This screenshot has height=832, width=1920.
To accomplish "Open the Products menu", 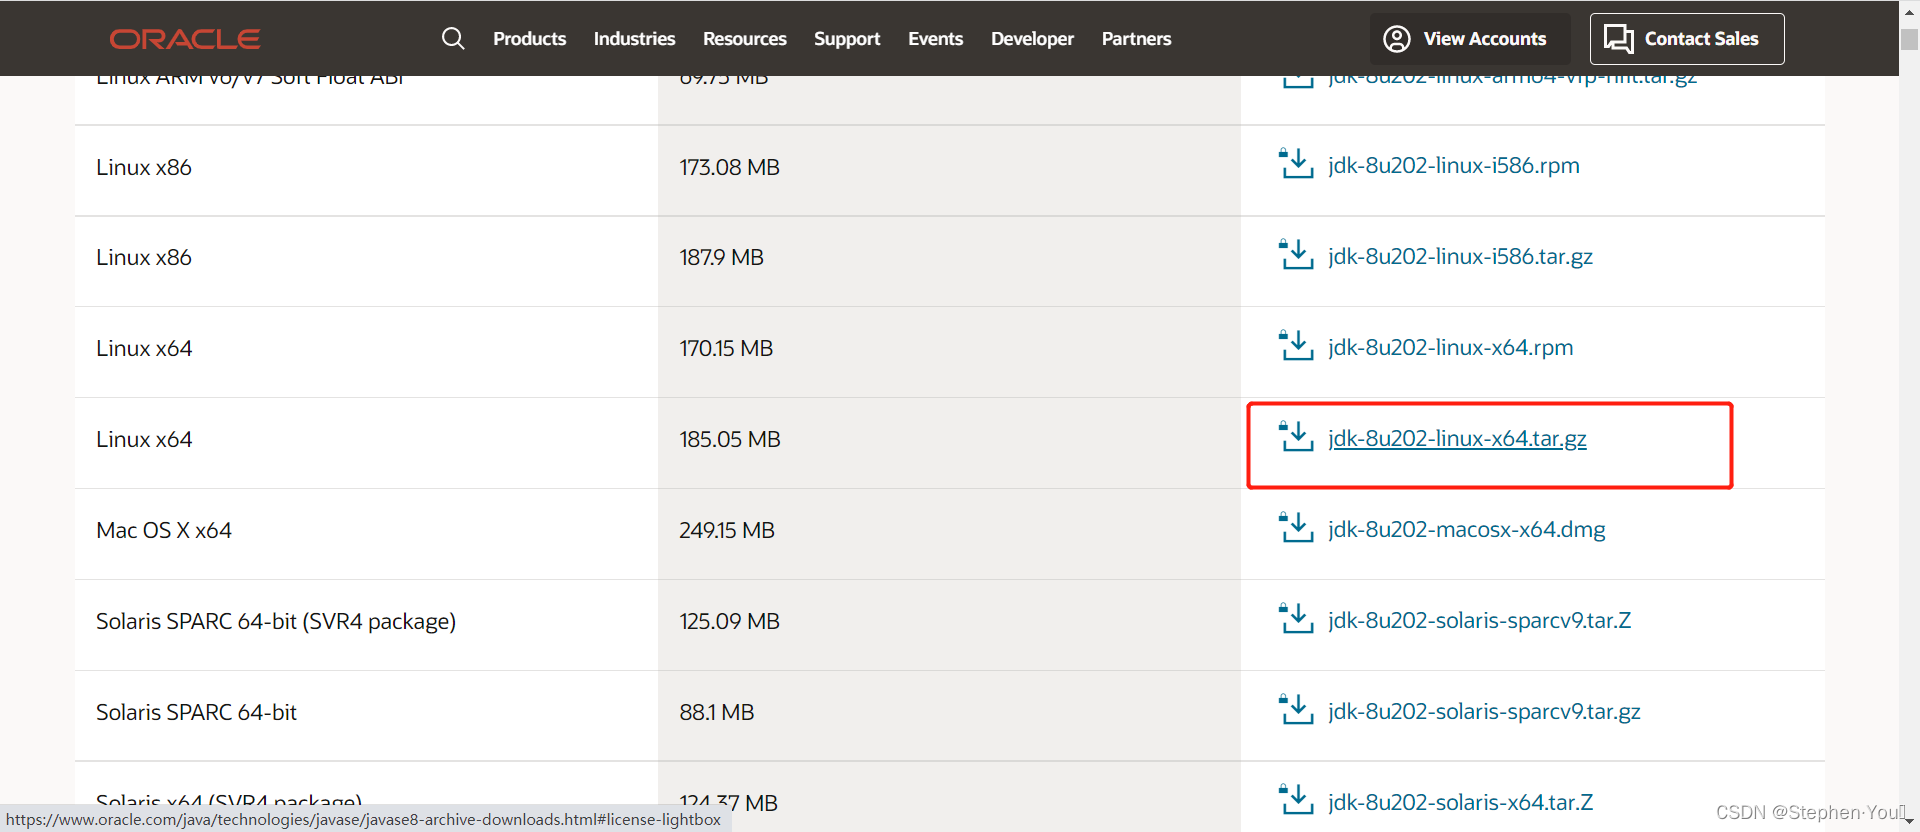I will 529,39.
